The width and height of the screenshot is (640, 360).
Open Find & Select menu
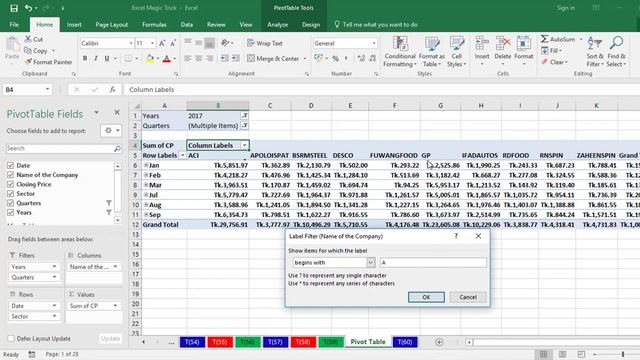tap(616, 52)
